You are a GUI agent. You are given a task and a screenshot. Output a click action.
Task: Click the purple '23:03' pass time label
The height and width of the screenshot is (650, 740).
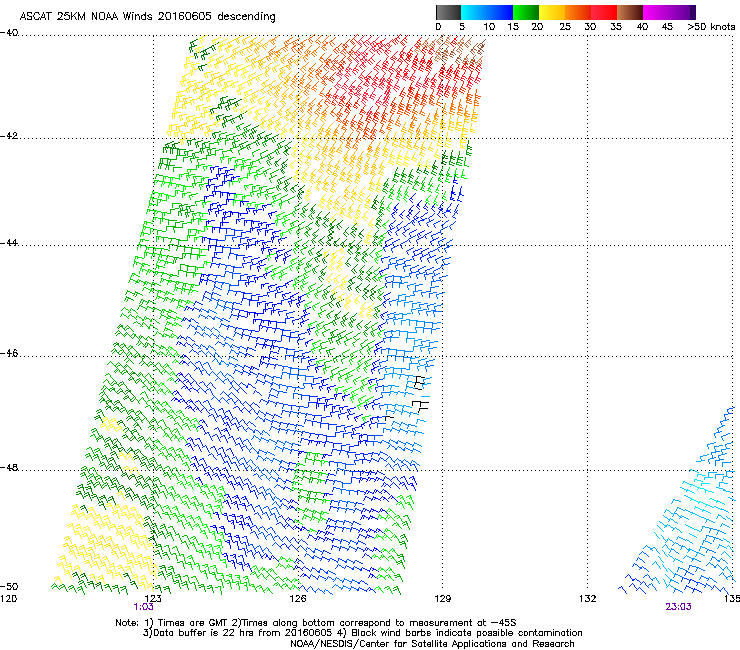(x=678, y=607)
